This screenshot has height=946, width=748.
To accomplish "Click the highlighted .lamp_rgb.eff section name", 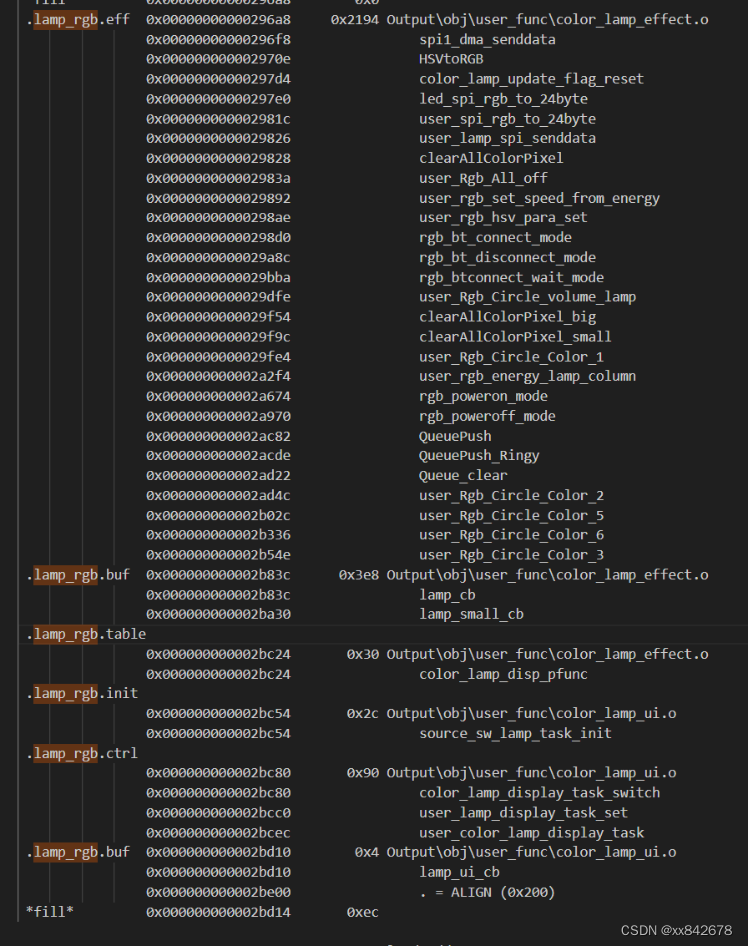I will pos(78,19).
